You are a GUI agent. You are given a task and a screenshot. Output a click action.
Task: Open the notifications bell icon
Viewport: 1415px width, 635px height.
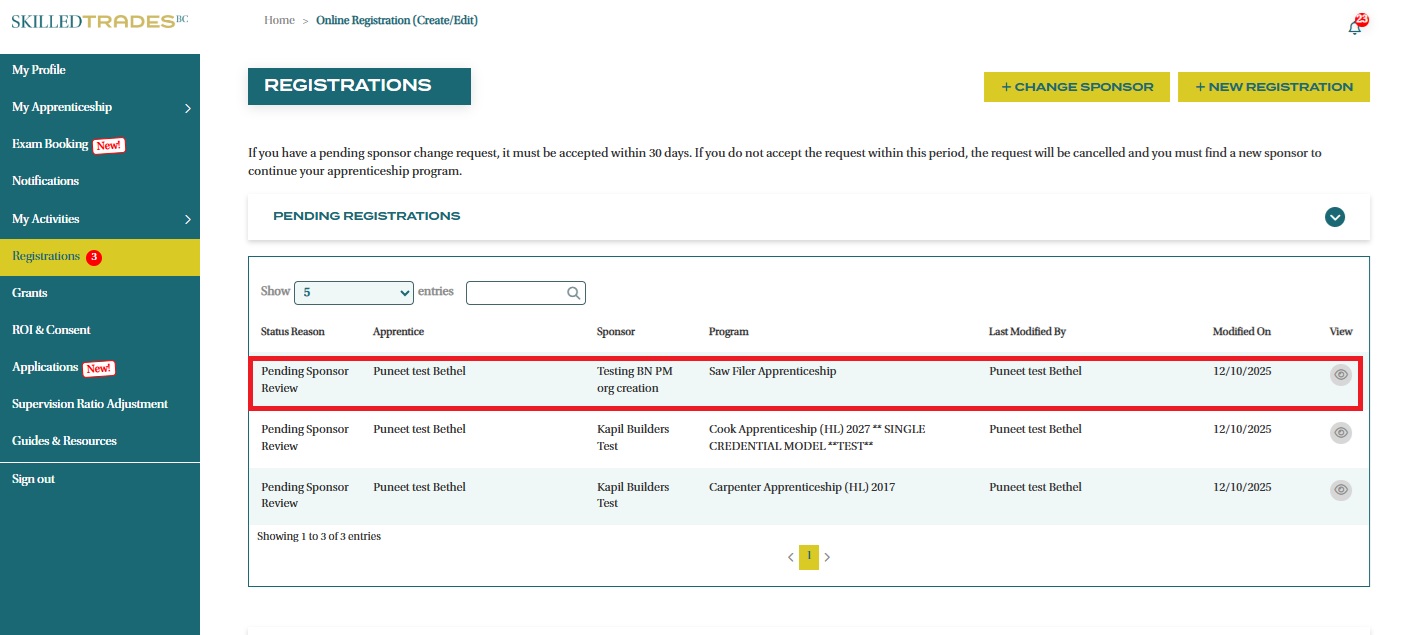[x=1355, y=27]
